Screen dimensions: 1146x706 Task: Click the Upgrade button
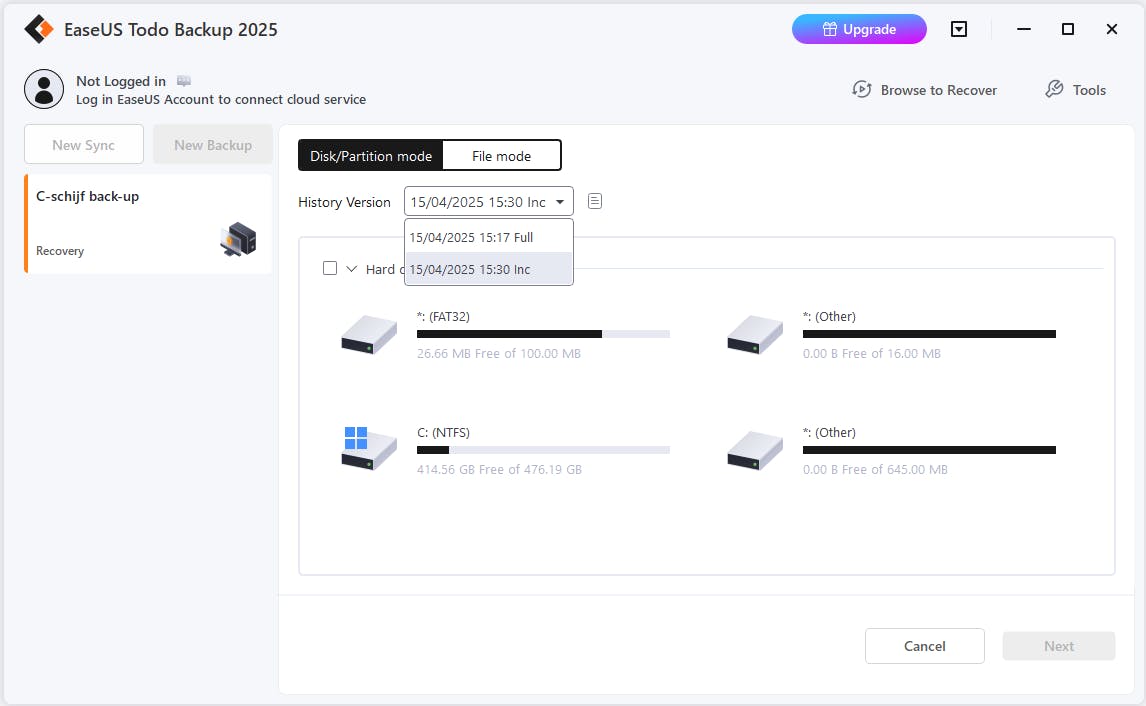(x=859, y=29)
